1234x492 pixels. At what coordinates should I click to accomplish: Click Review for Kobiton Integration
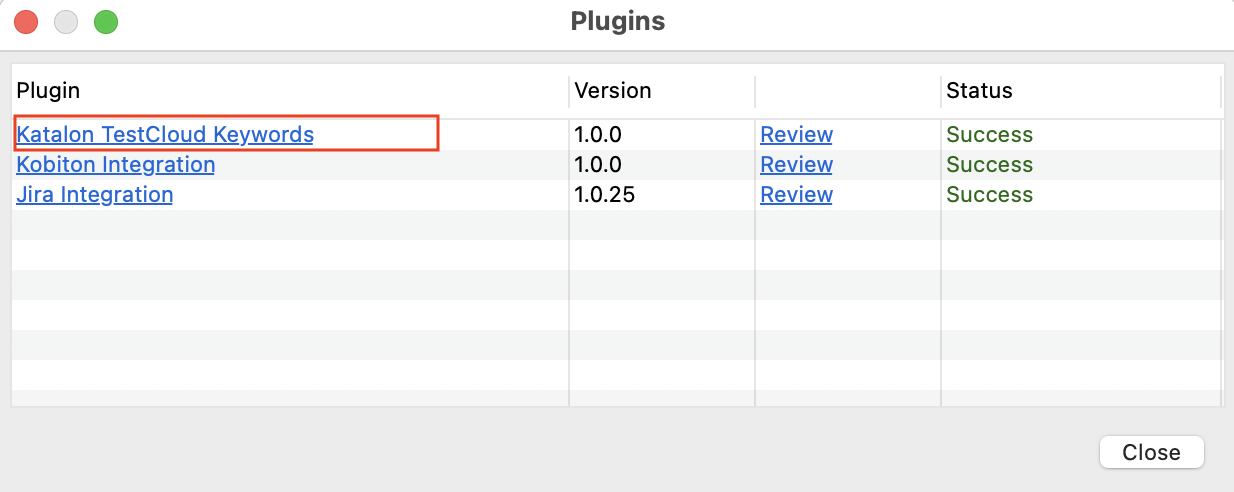coord(796,164)
